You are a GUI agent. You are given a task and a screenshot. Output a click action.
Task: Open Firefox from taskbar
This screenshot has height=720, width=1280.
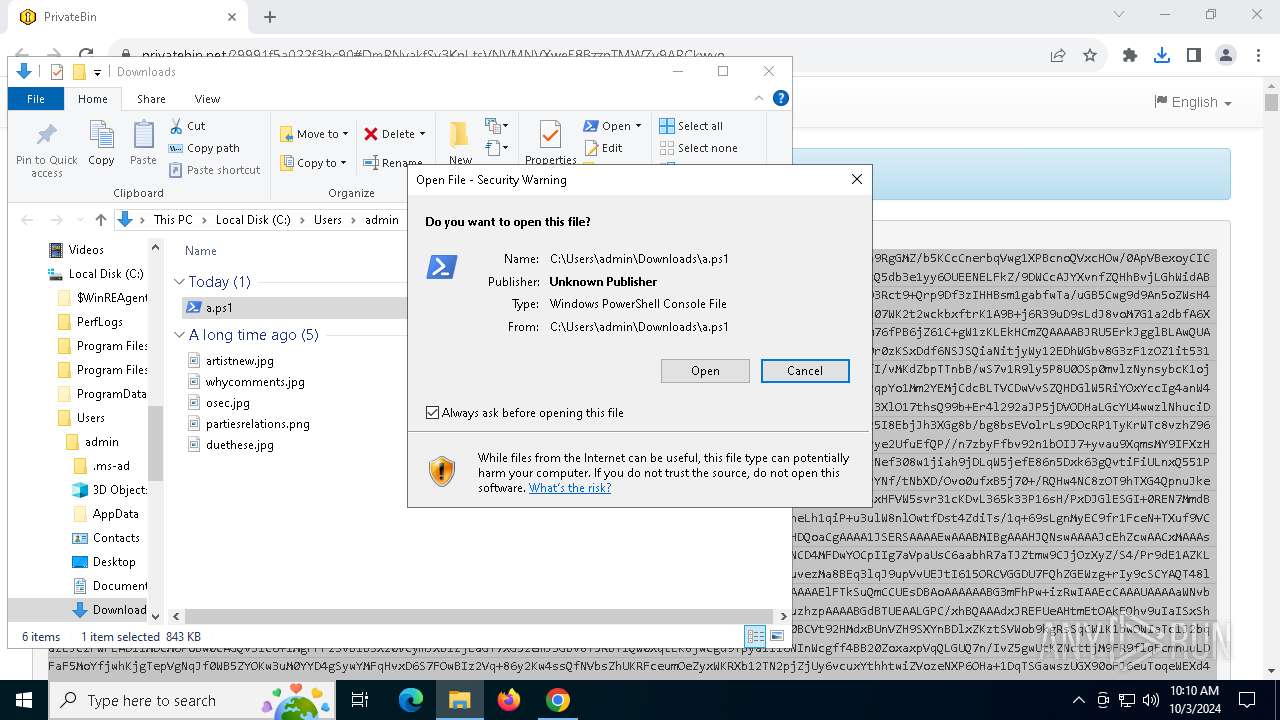point(509,700)
